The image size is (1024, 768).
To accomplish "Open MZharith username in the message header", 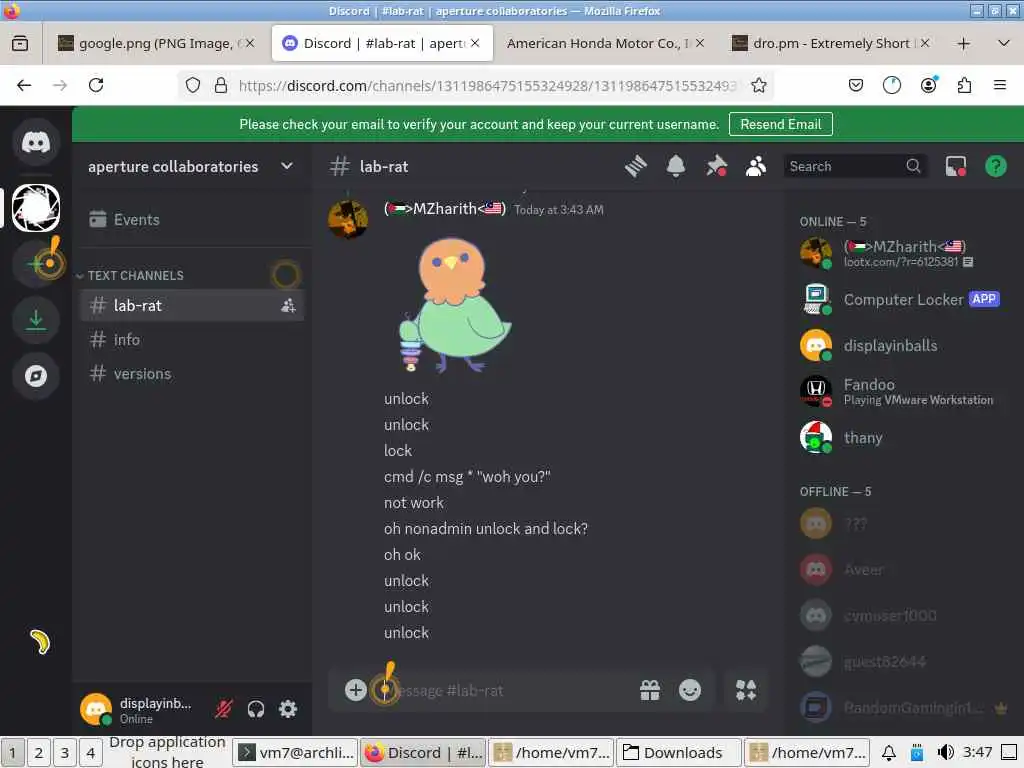I will click(445, 209).
